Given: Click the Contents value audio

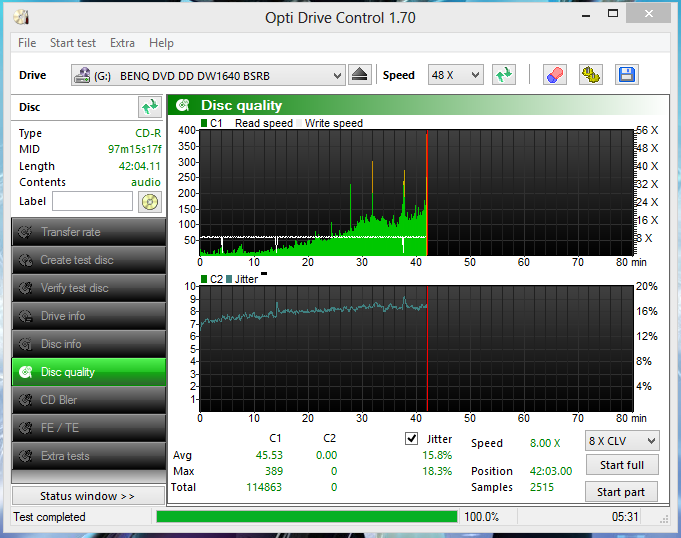Looking at the screenshot, I should (145, 182).
